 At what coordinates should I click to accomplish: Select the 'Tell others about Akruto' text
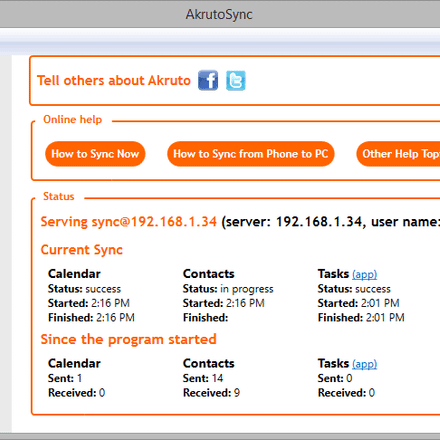tap(114, 81)
